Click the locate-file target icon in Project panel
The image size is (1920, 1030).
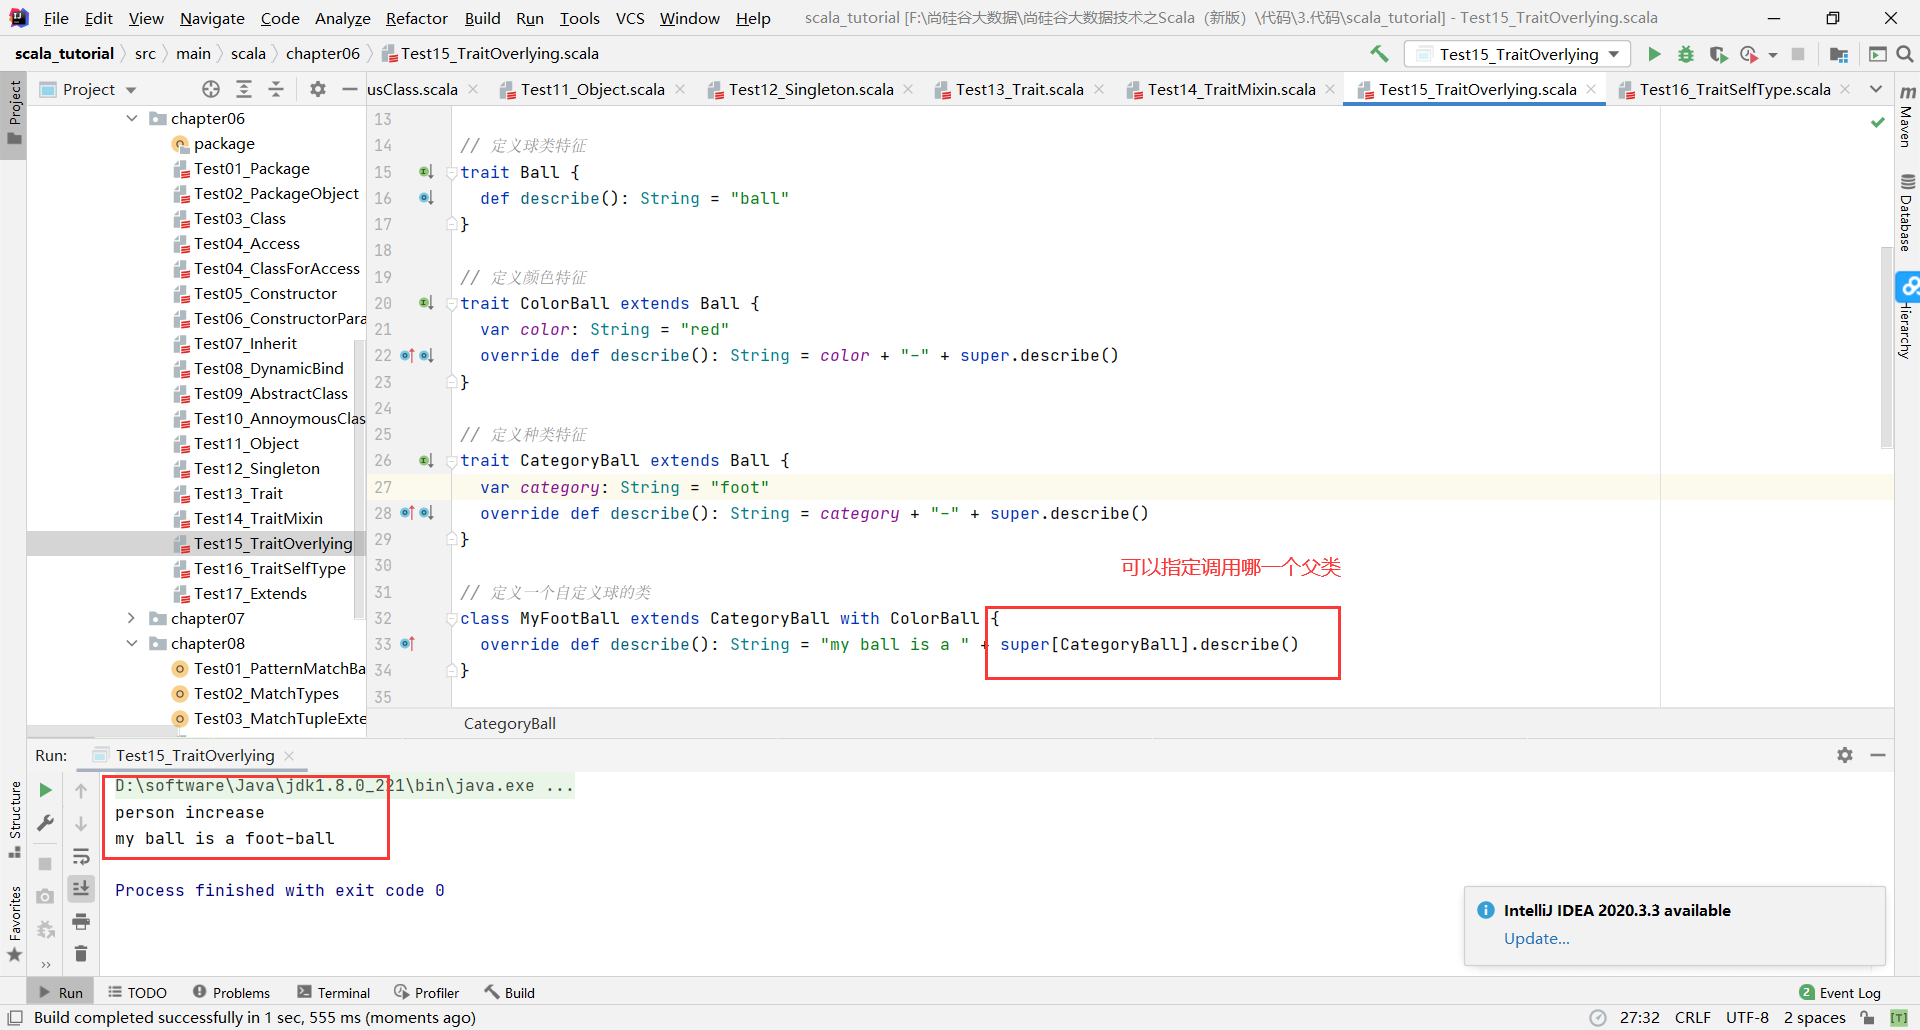click(211, 89)
